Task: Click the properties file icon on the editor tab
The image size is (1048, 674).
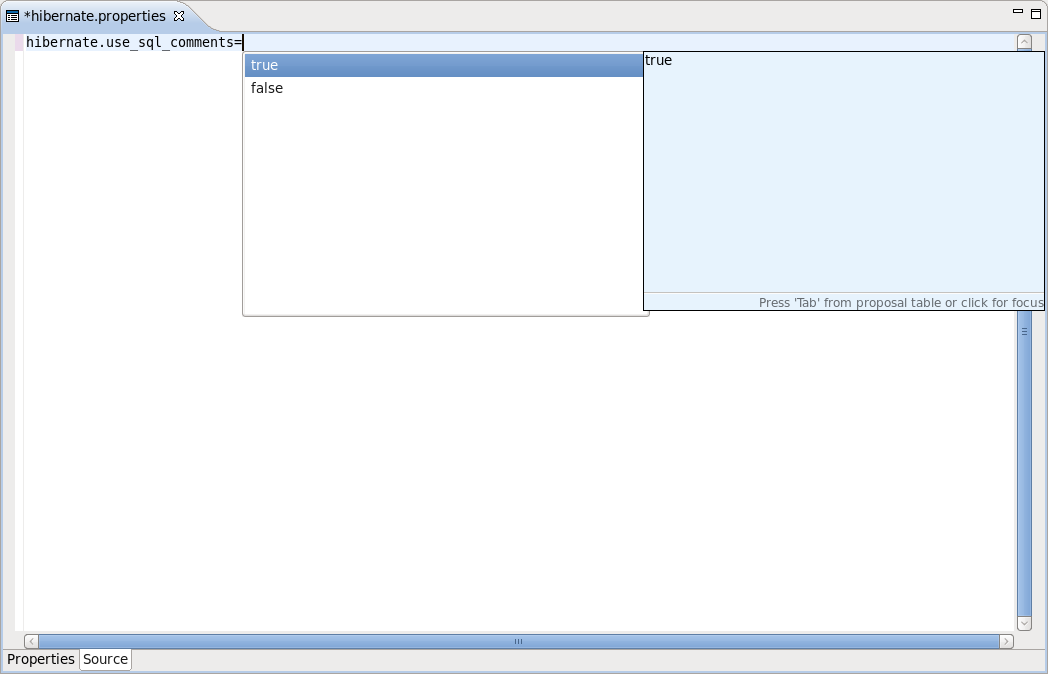Action: pyautogui.click(x=11, y=16)
